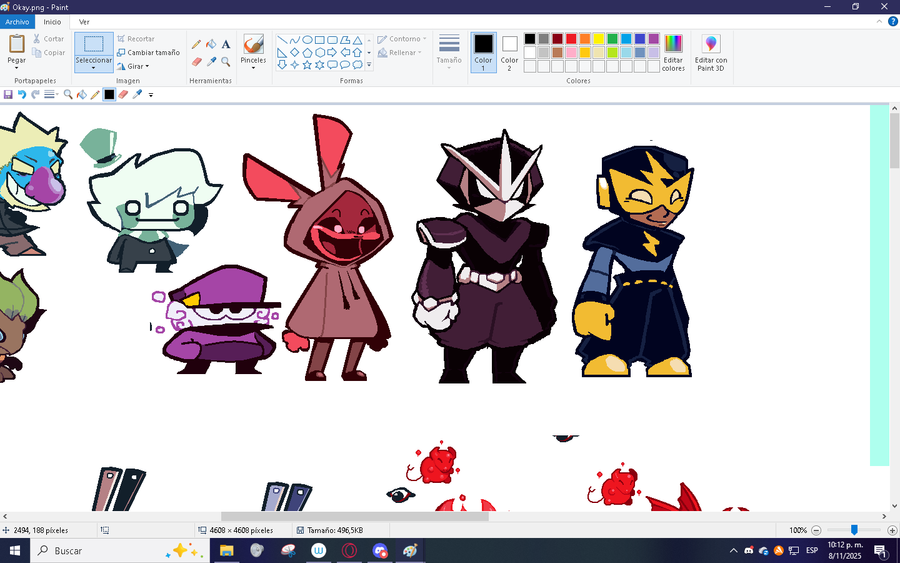900x563 pixels.
Task: Switch to the Inicio tab
Action: click(x=52, y=22)
